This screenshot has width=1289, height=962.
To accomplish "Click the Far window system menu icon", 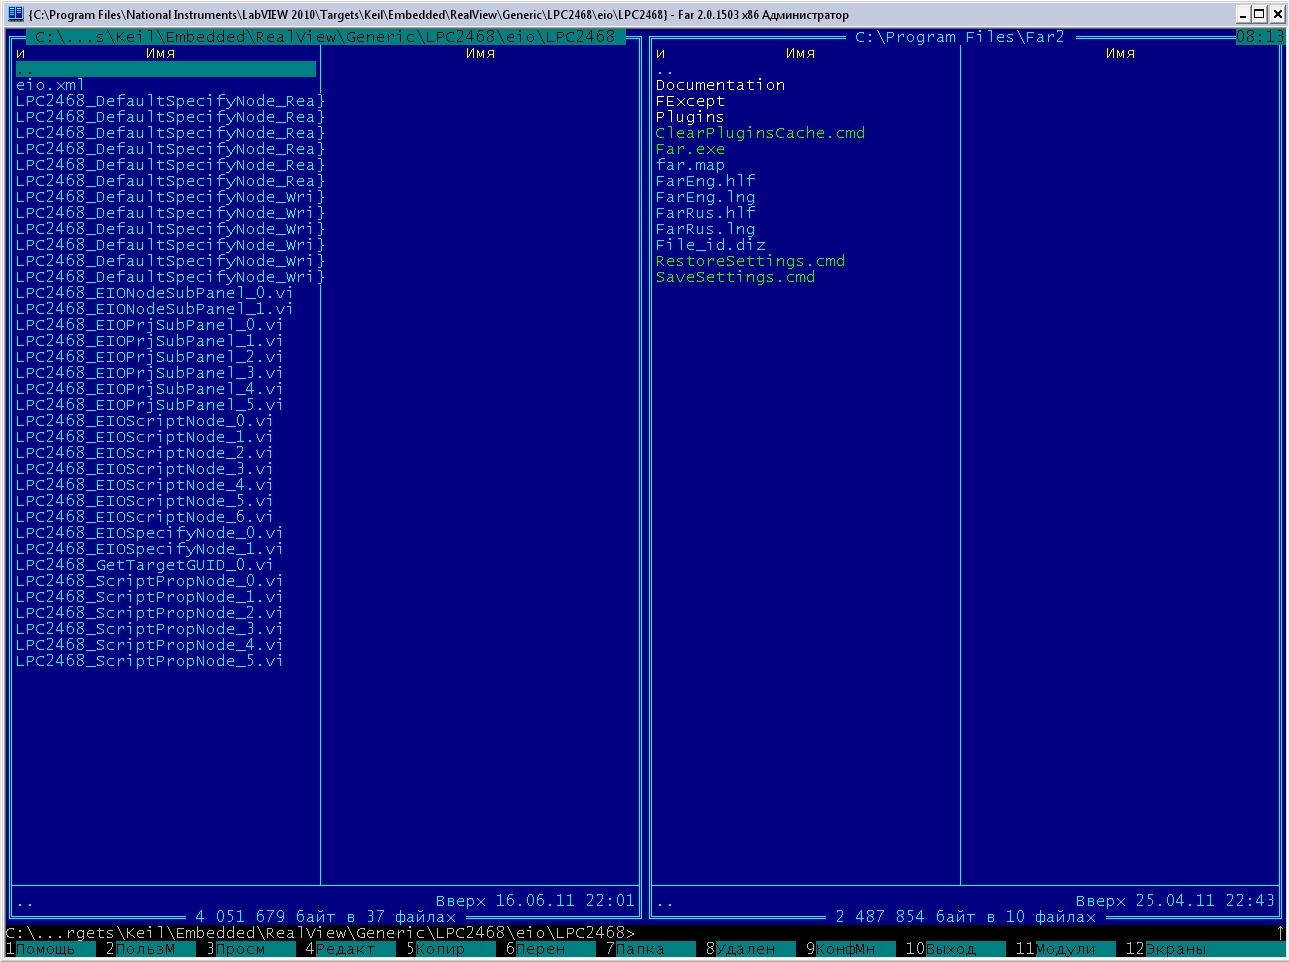I will click(x=15, y=14).
